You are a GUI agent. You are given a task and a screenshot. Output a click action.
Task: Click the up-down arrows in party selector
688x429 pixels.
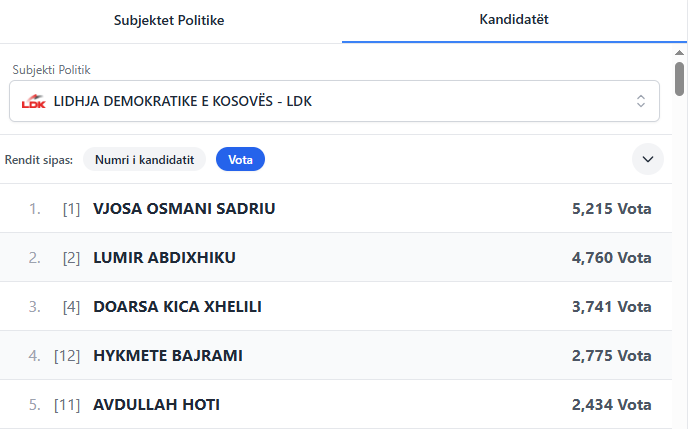pos(641,101)
